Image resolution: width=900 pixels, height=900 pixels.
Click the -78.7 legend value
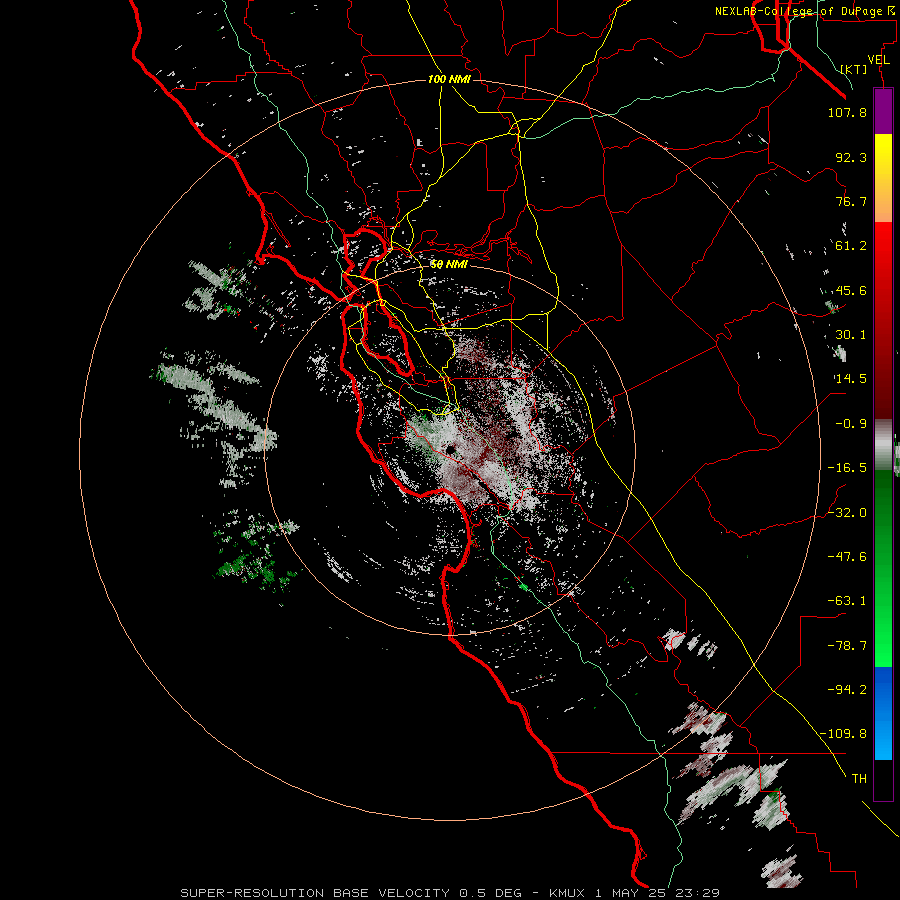point(847,646)
